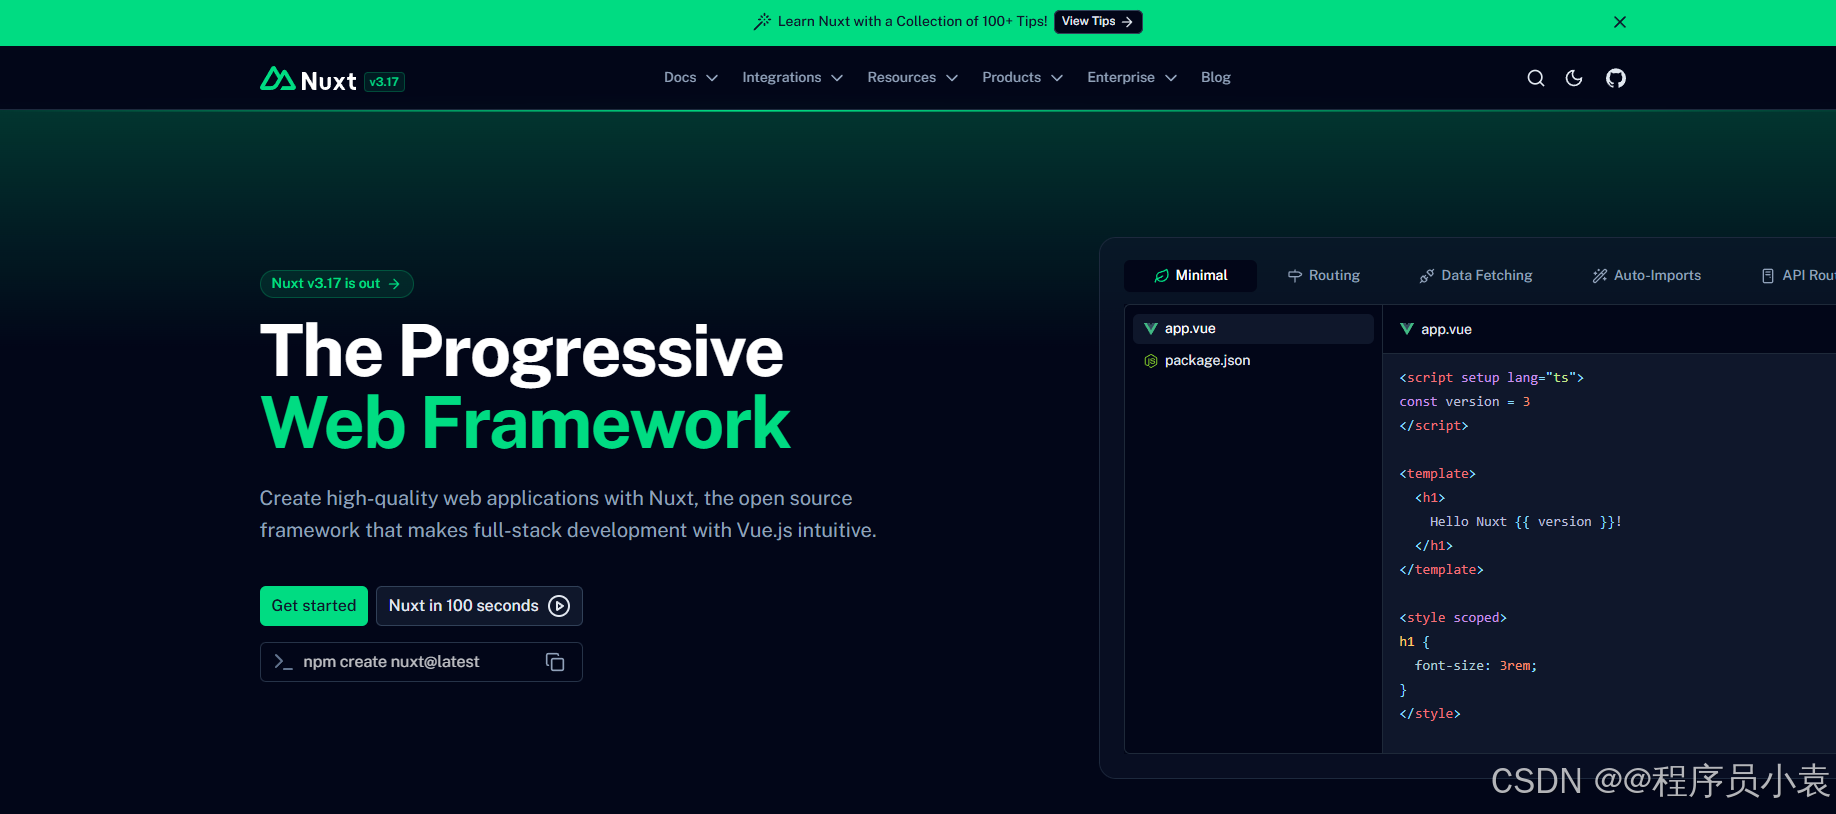Click the 'const version = 3' code line
Screen dimensions: 1836x814
click(1464, 402)
